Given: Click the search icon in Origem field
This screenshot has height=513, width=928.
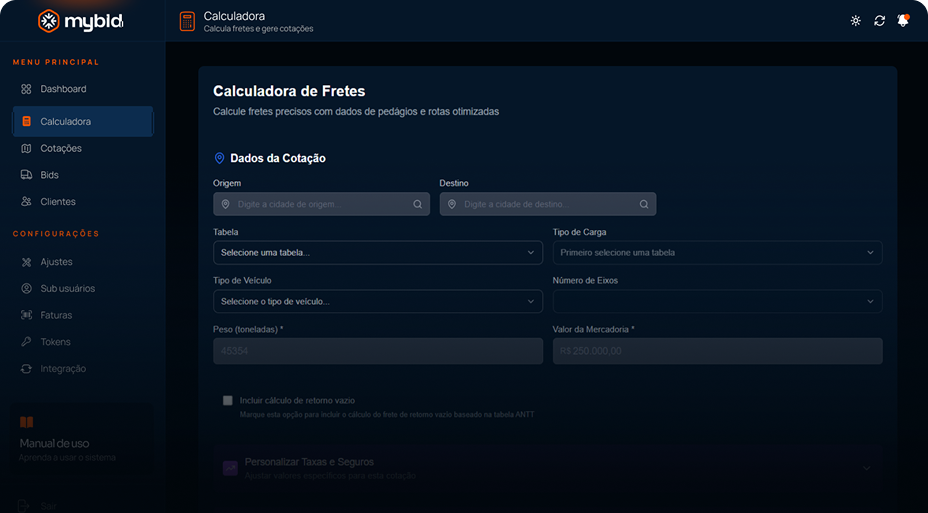Looking at the screenshot, I should (418, 204).
